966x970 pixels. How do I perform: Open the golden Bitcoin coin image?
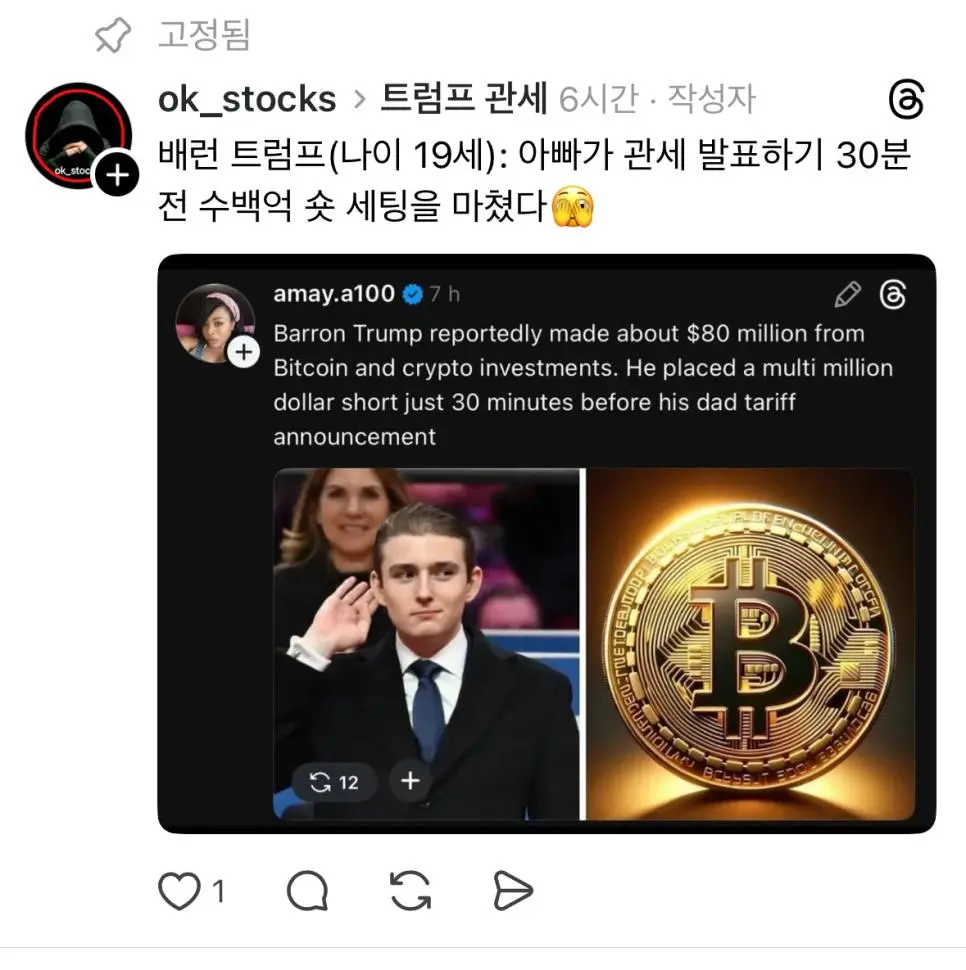point(750,644)
